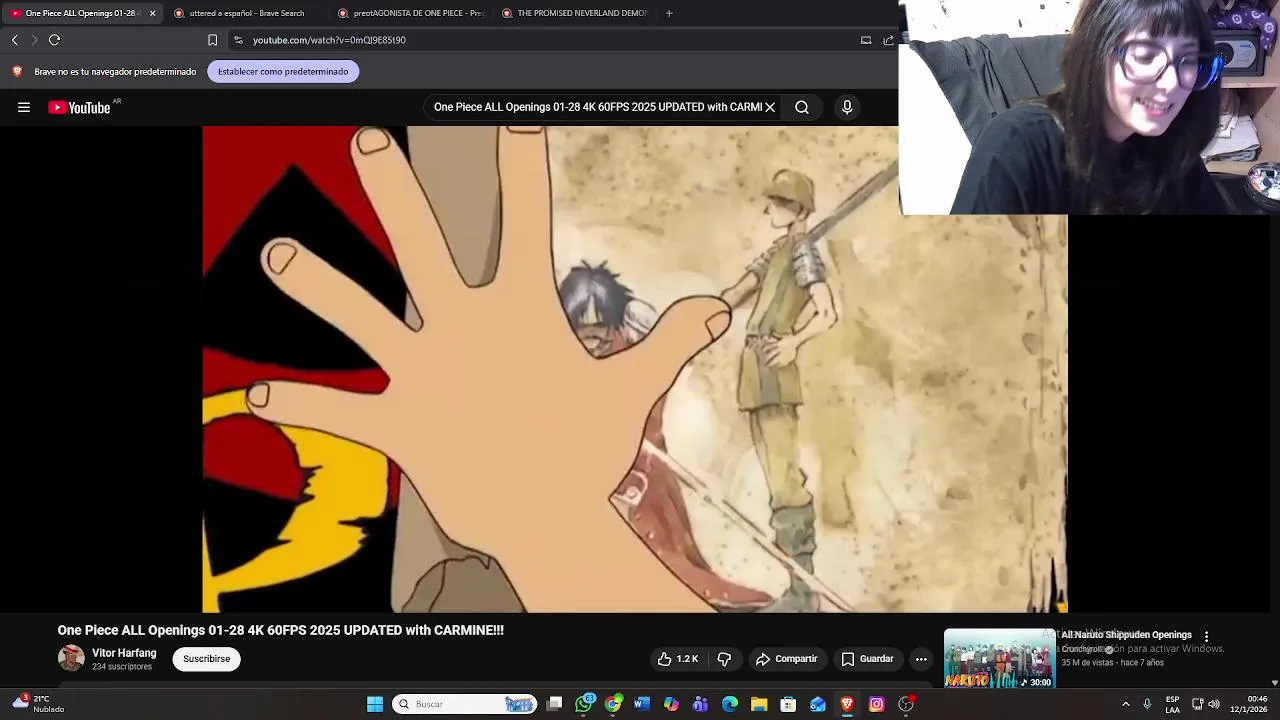
Task: Open All Naruto Shippuden Openings title
Action: click(x=1127, y=635)
